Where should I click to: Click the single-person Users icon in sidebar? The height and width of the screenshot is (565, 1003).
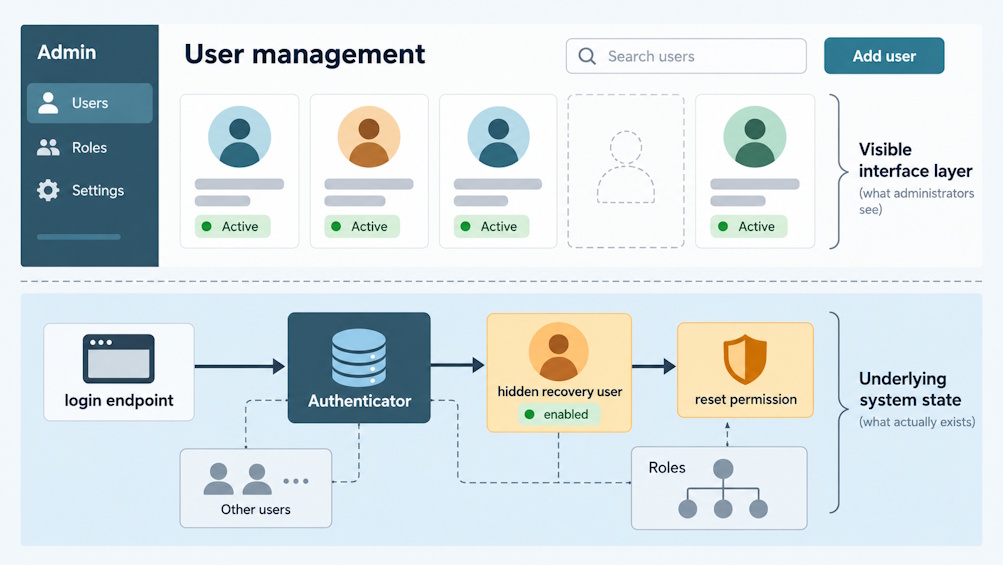point(48,103)
